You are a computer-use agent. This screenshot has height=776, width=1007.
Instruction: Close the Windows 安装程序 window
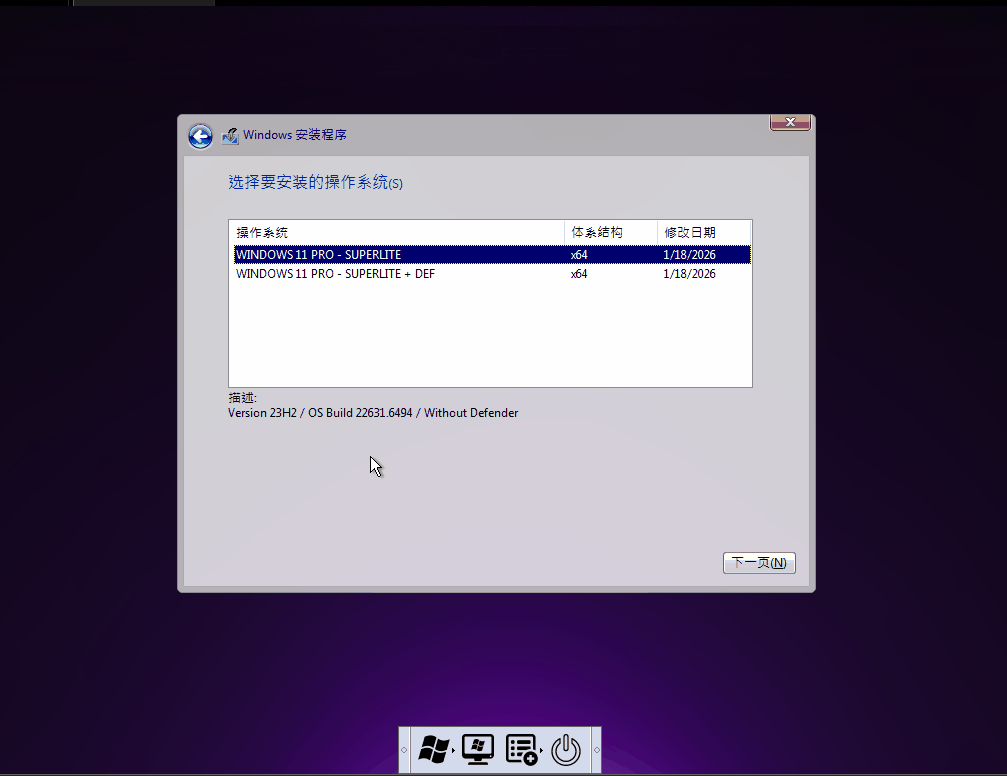789,121
